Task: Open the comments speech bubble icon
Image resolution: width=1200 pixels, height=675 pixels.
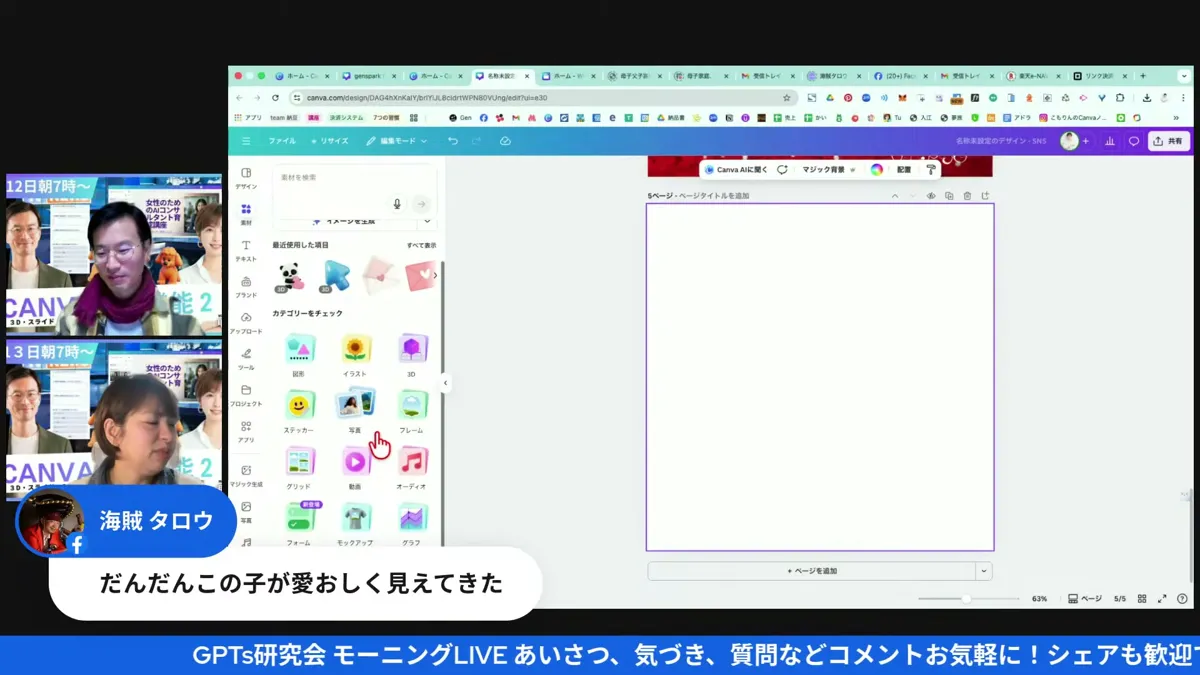Action: [x=1134, y=141]
